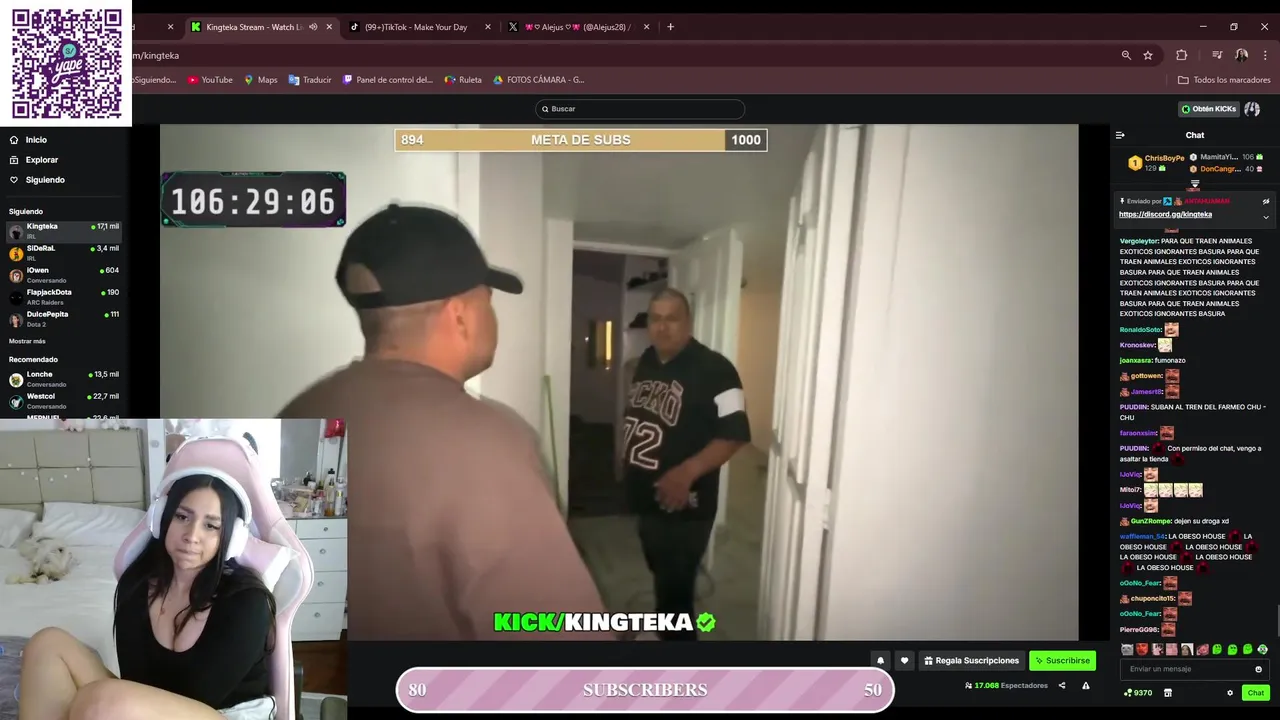Report the stream via warning icon
1280x720 pixels.
(1086, 686)
